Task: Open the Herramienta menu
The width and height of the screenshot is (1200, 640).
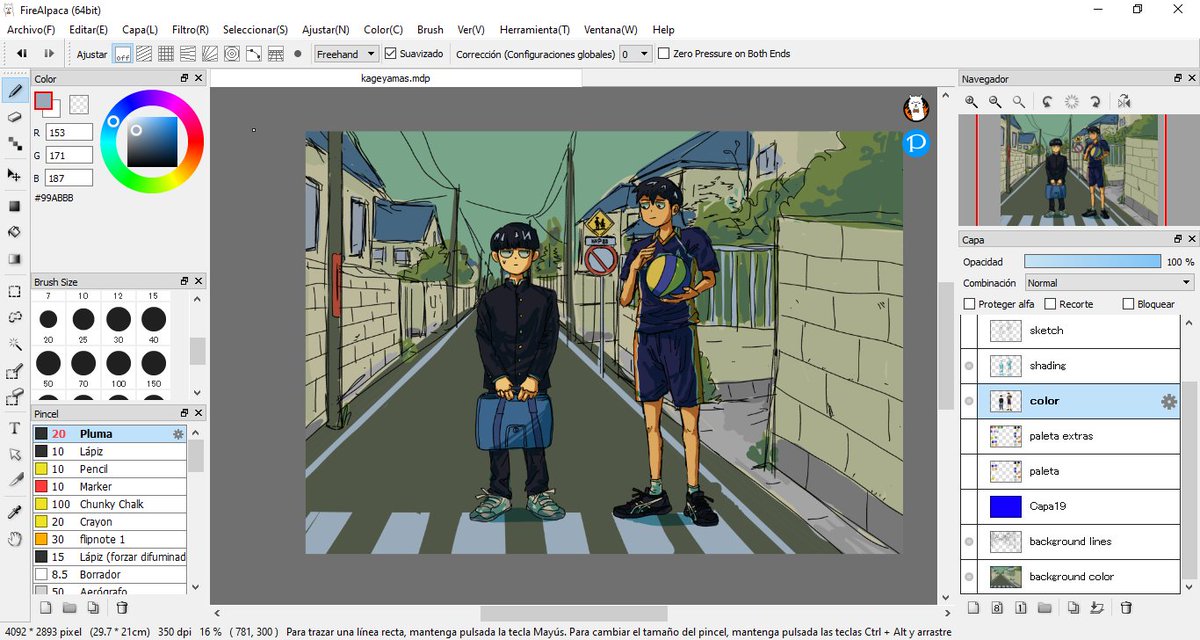Action: 534,29
